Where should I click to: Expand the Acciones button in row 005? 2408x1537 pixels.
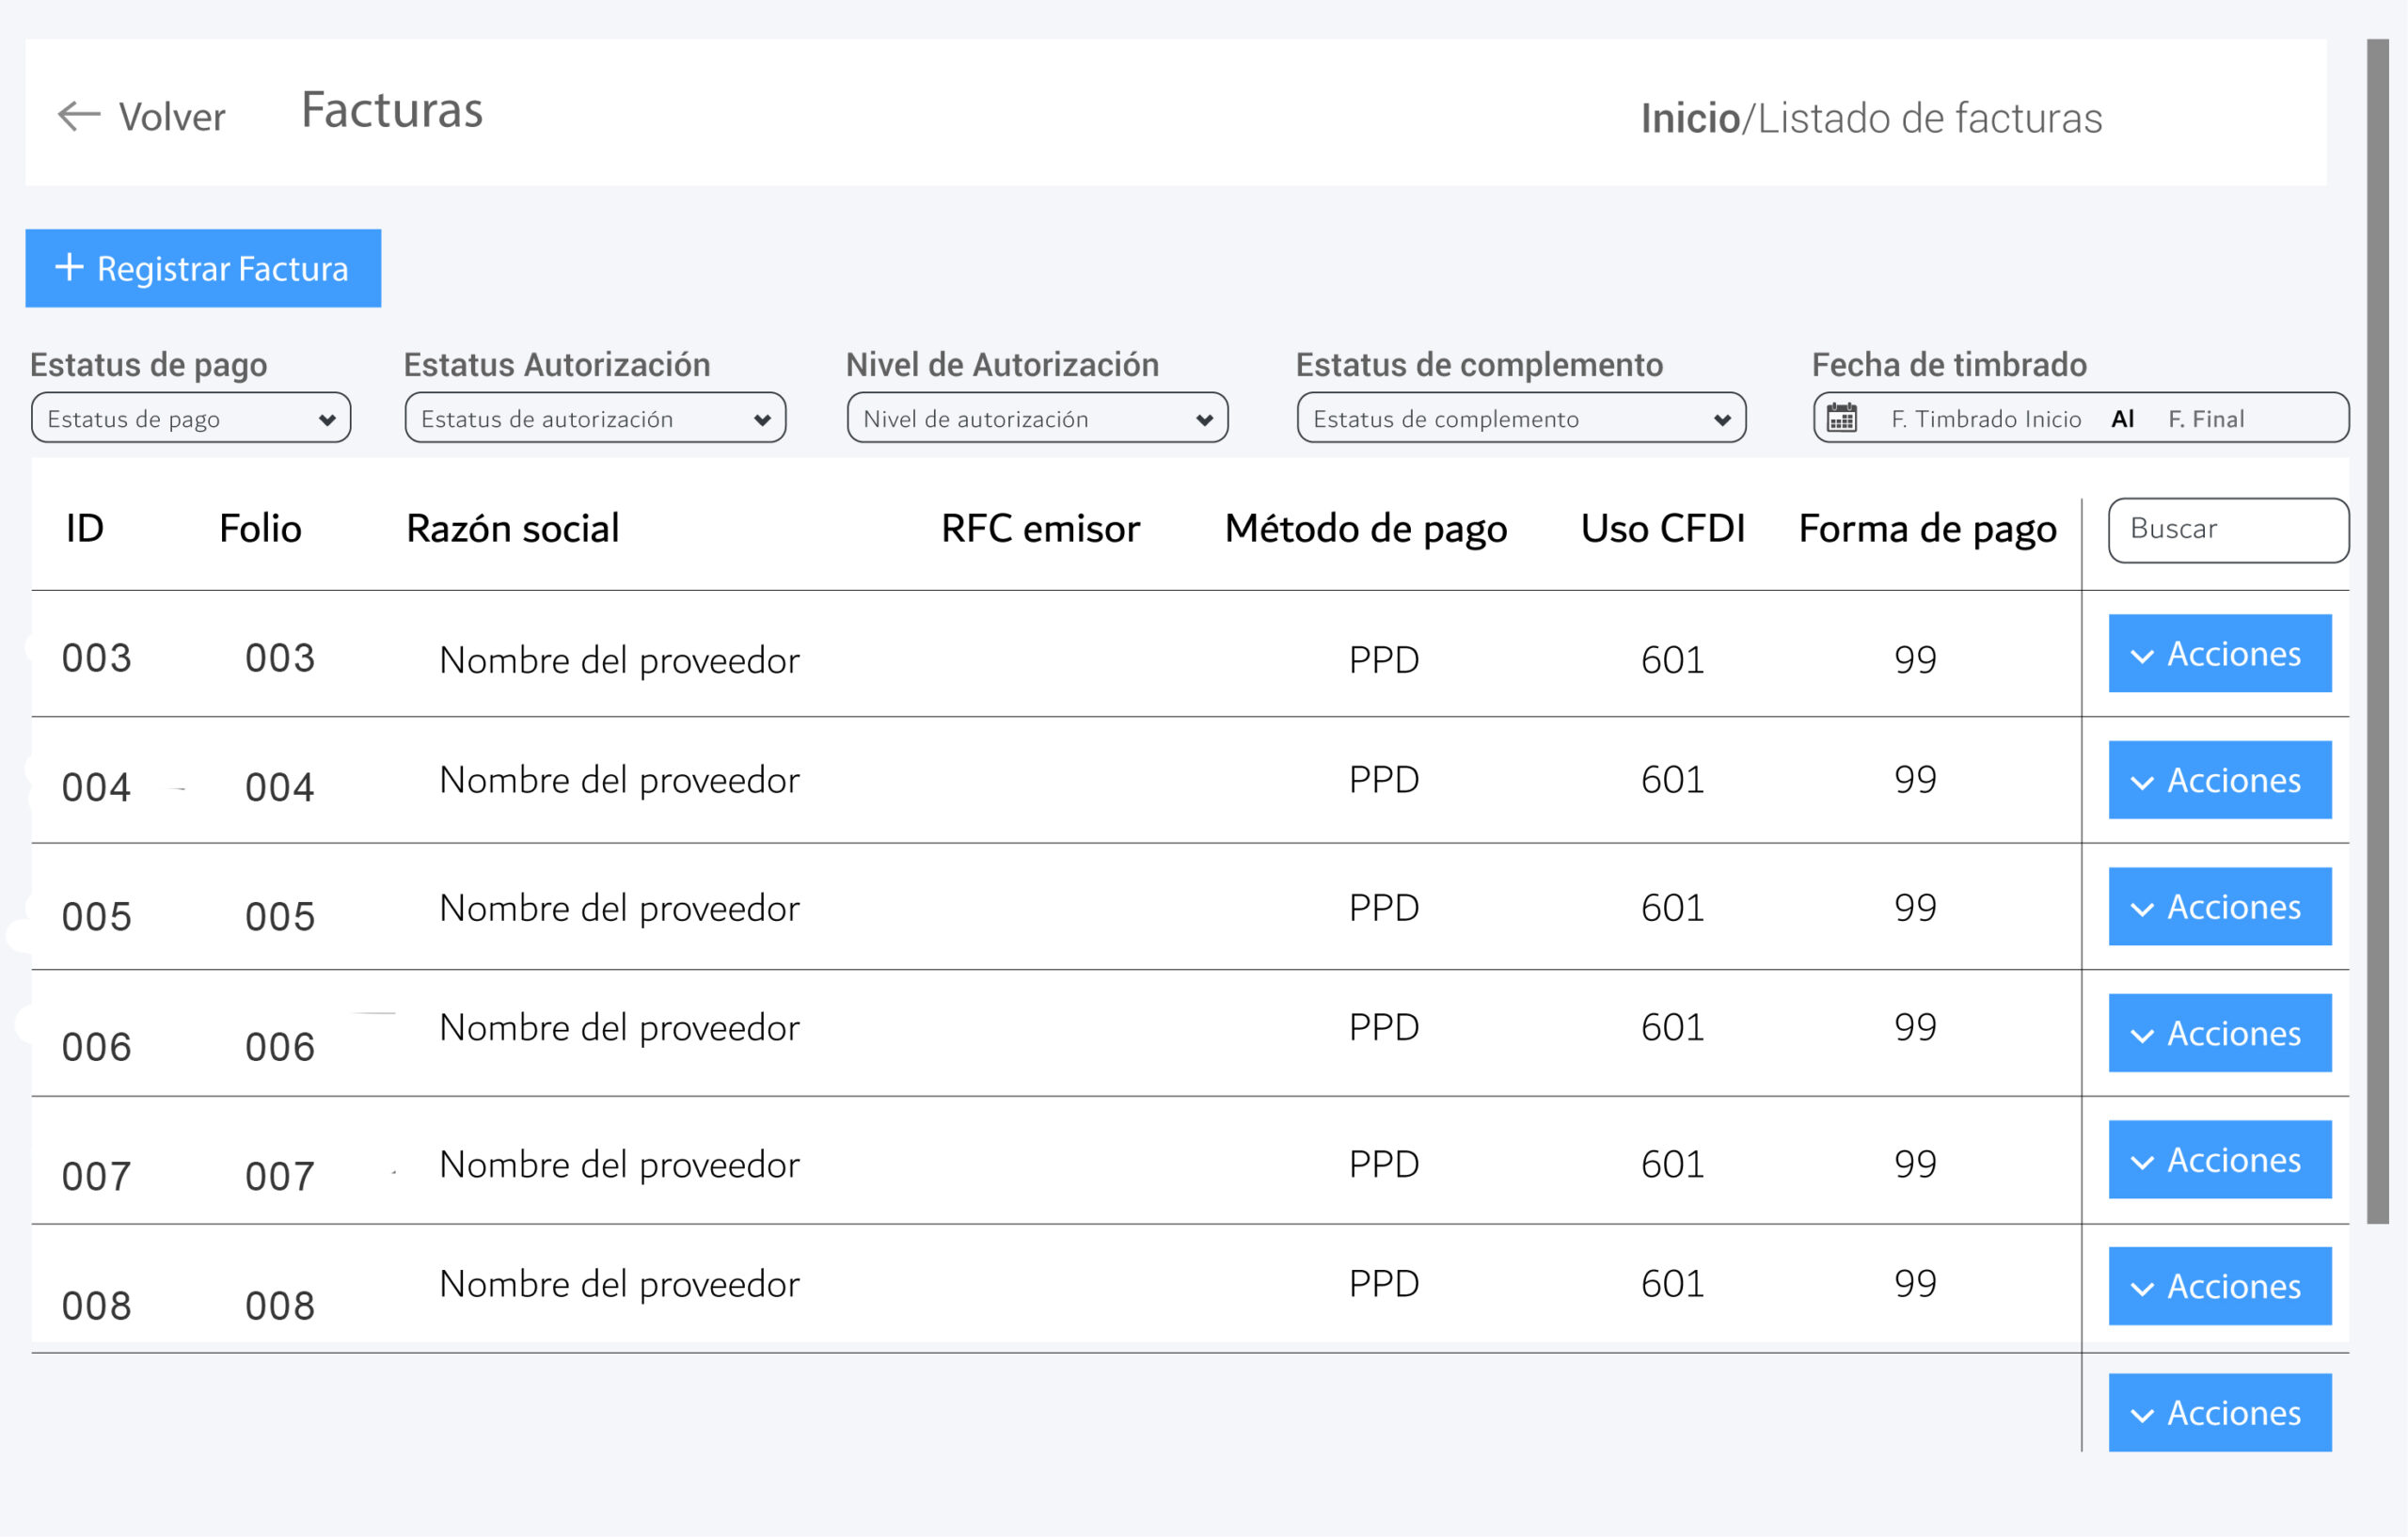[x=2219, y=906]
